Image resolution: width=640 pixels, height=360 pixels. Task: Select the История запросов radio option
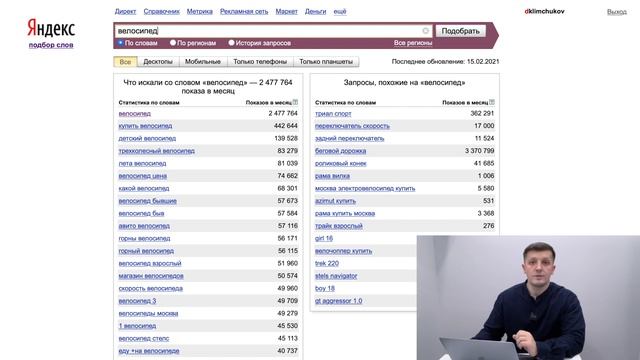point(231,42)
